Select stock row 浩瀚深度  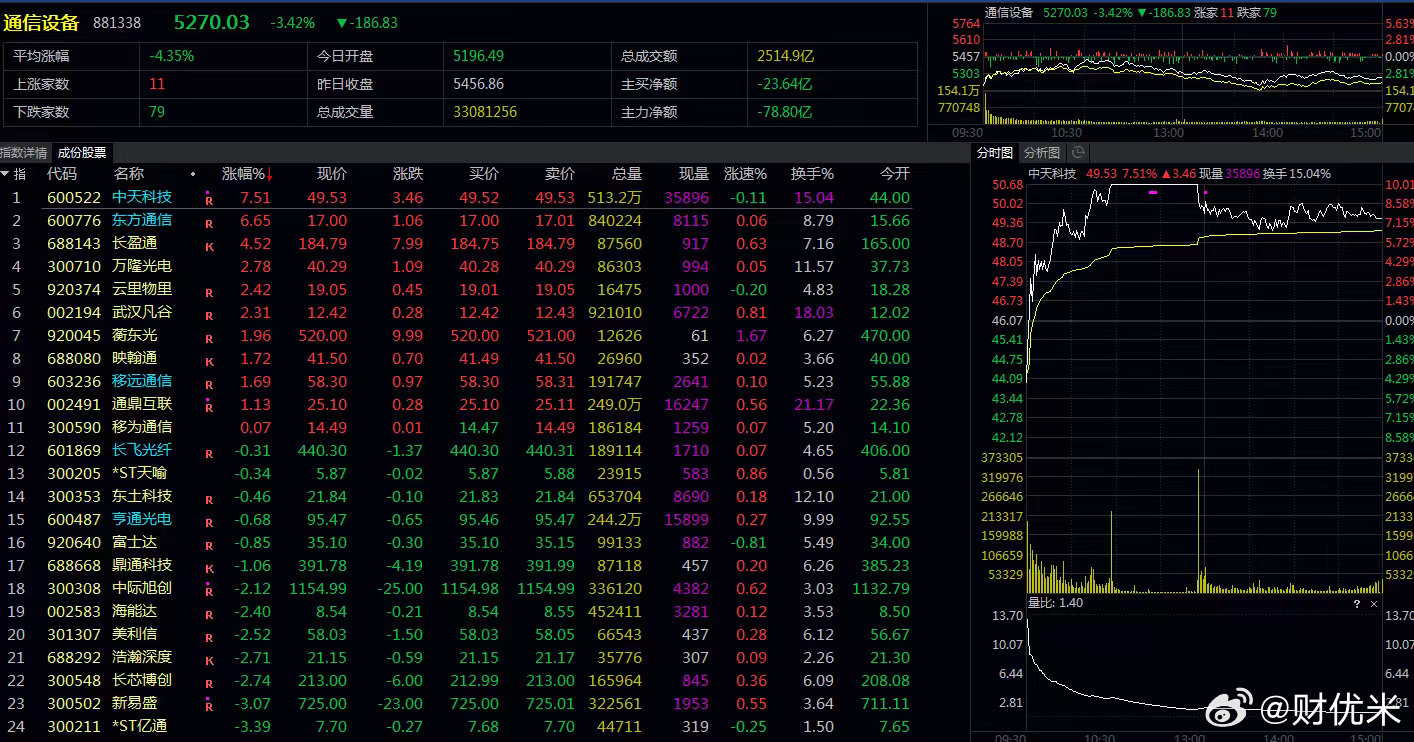point(456,658)
